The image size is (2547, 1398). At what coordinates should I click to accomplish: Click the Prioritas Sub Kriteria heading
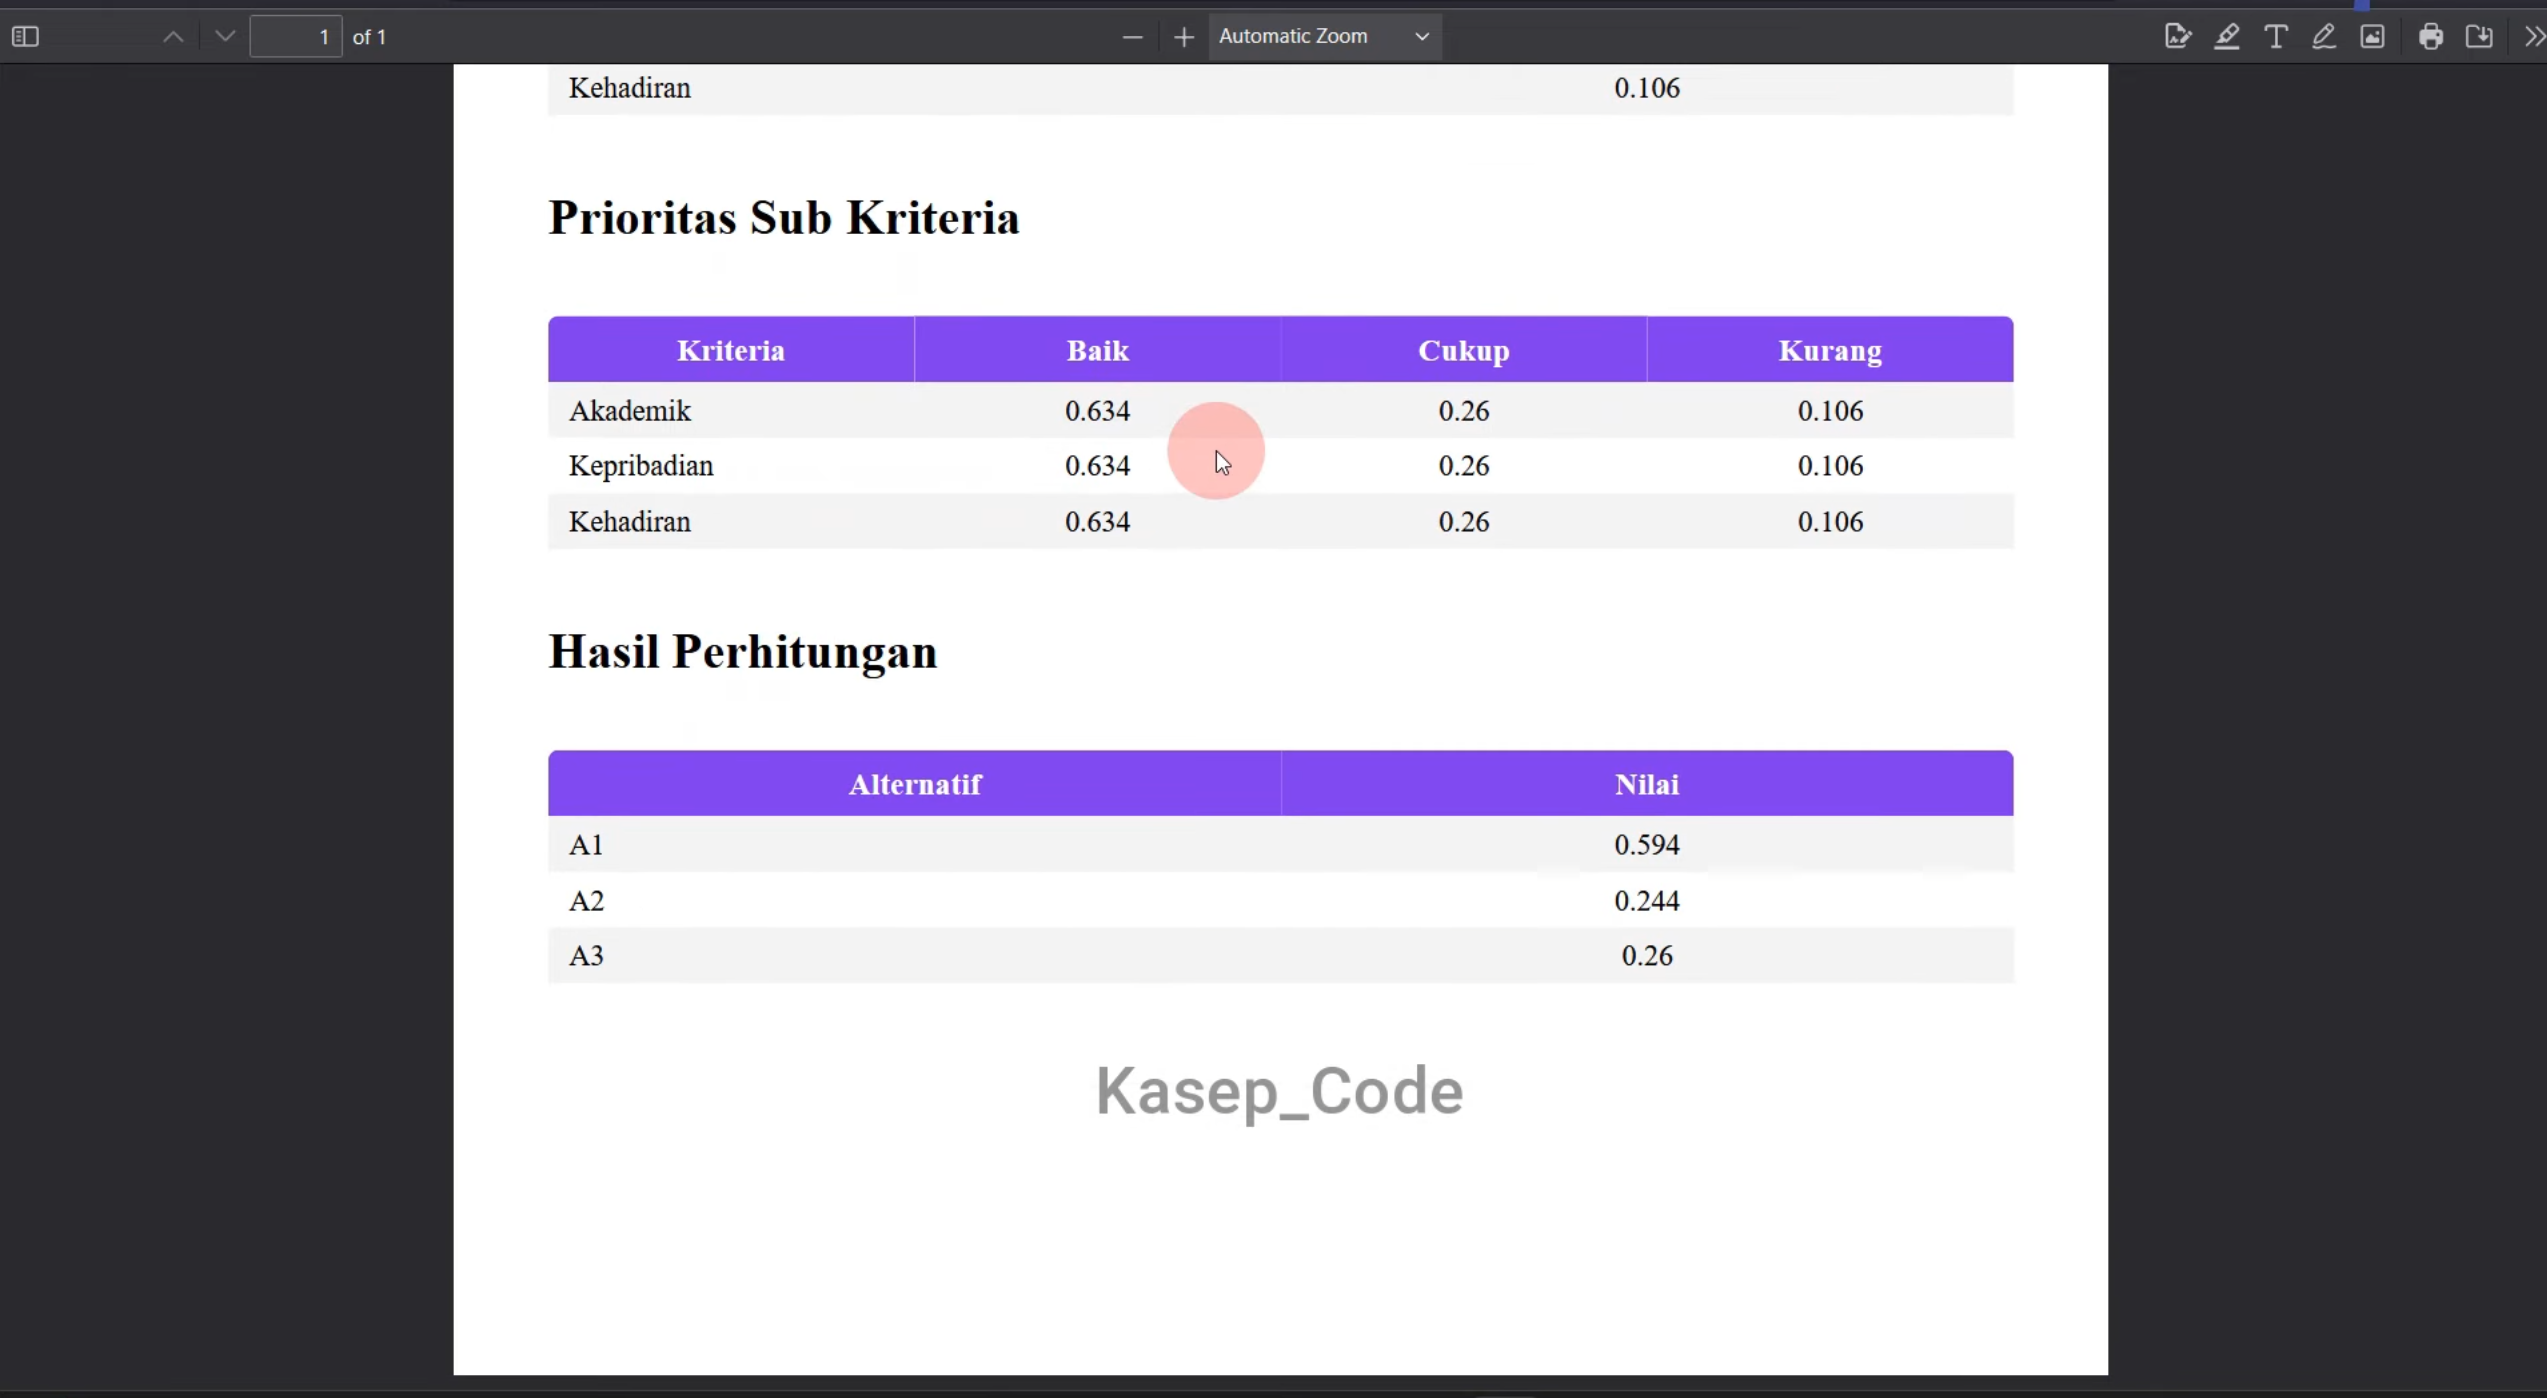[784, 218]
